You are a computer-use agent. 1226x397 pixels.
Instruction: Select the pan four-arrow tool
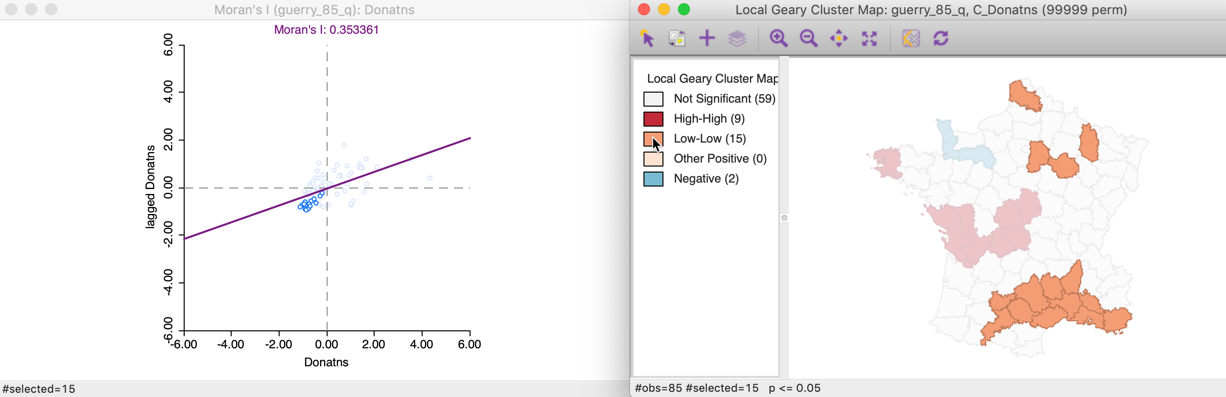pyautogui.click(x=838, y=38)
